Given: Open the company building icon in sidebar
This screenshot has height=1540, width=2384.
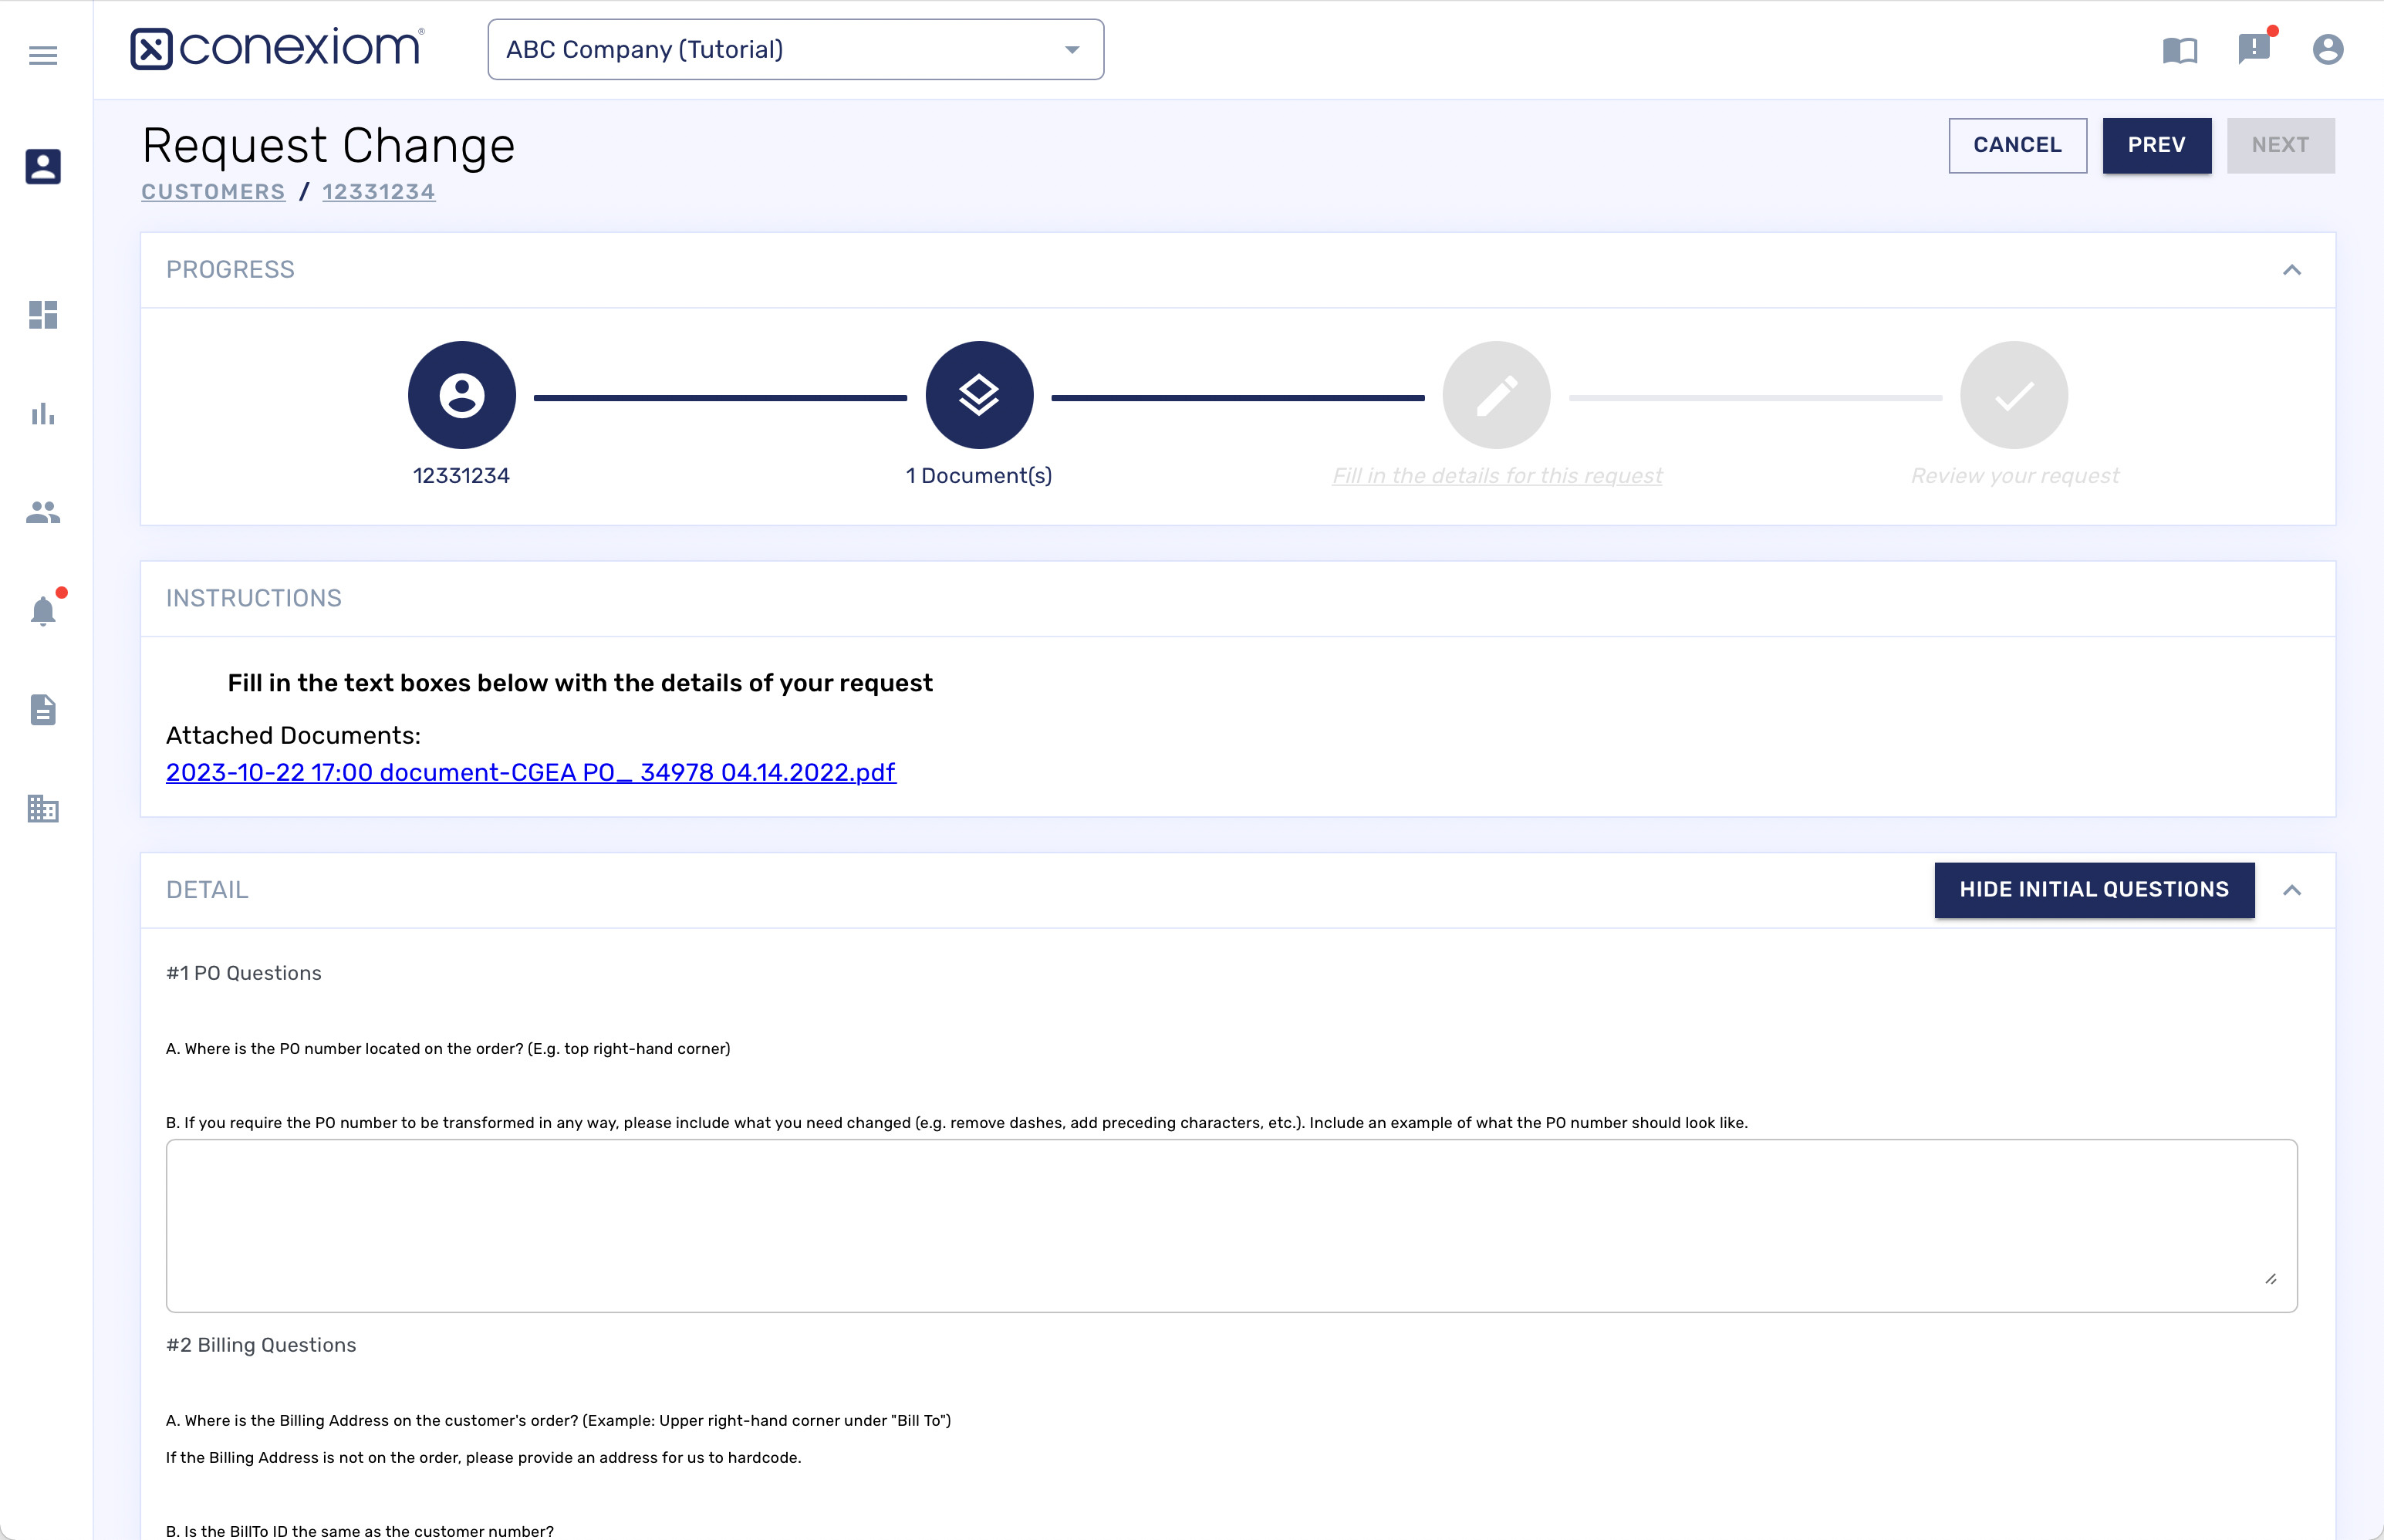Looking at the screenshot, I should point(43,808).
